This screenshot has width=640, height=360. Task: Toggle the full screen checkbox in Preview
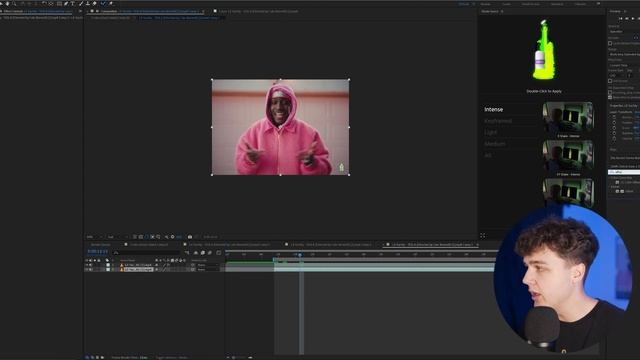pos(610,81)
